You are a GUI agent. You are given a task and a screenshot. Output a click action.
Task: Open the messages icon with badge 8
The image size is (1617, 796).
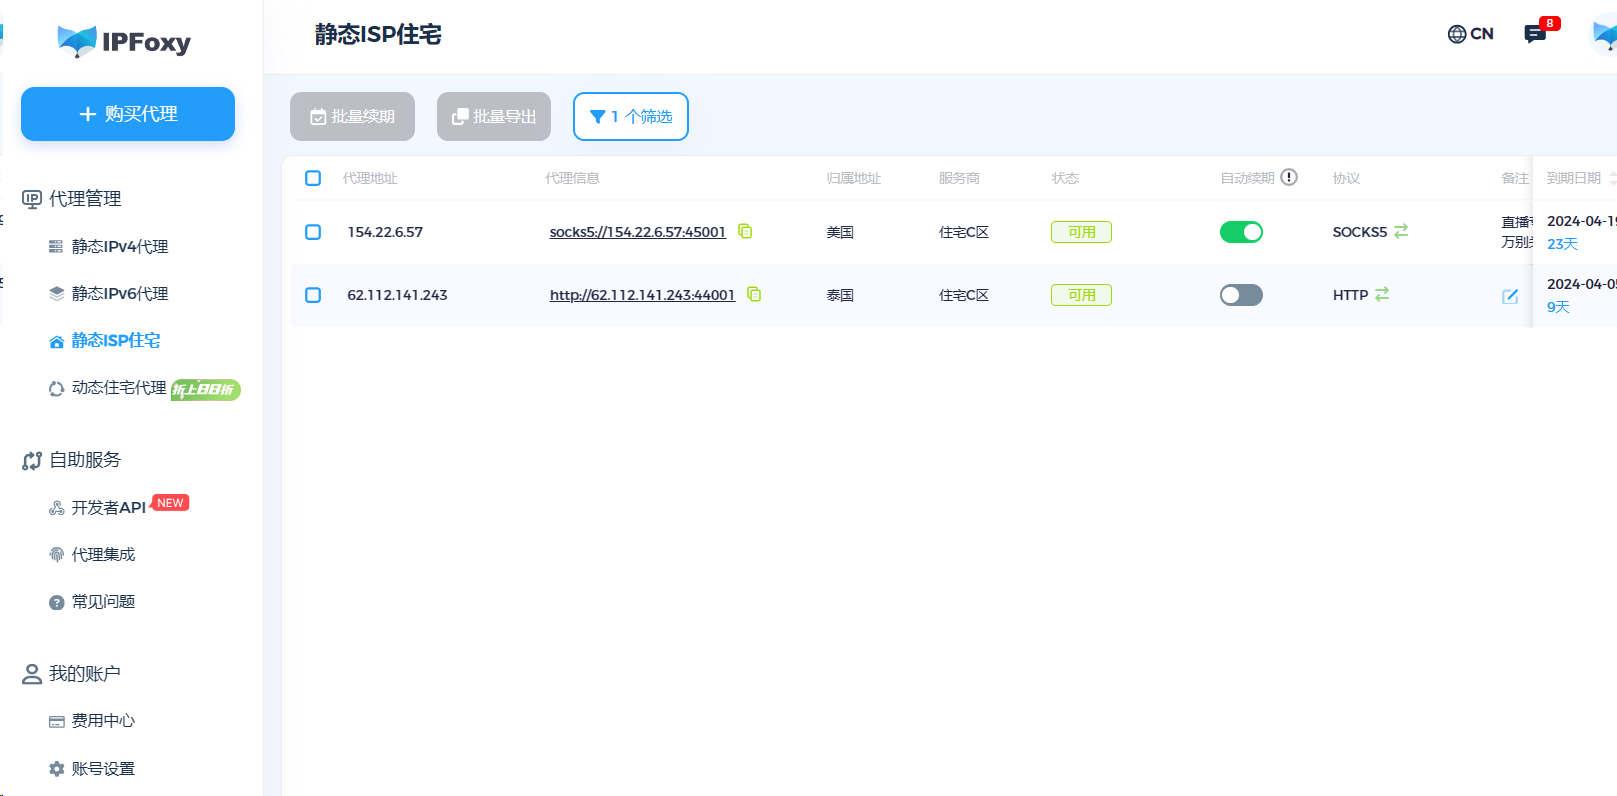click(1535, 34)
